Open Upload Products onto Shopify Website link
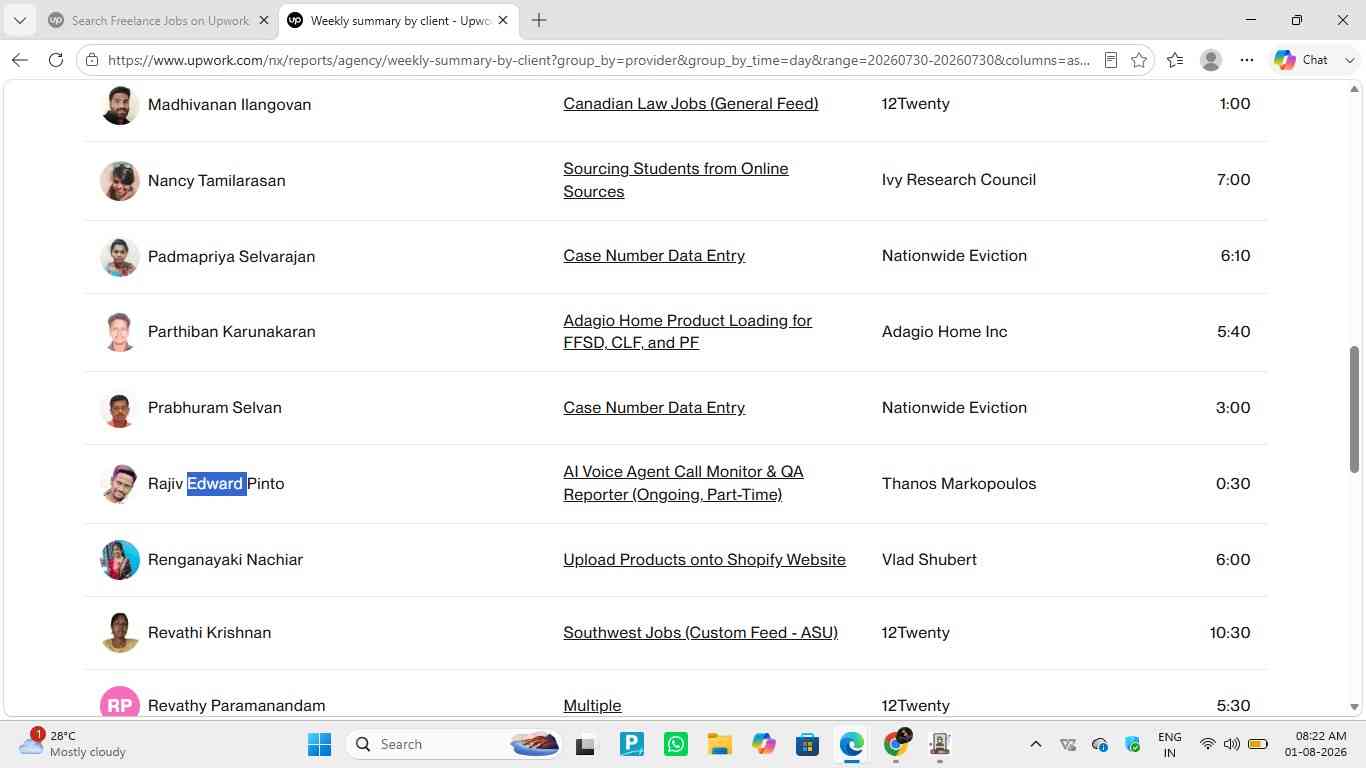 click(x=705, y=559)
